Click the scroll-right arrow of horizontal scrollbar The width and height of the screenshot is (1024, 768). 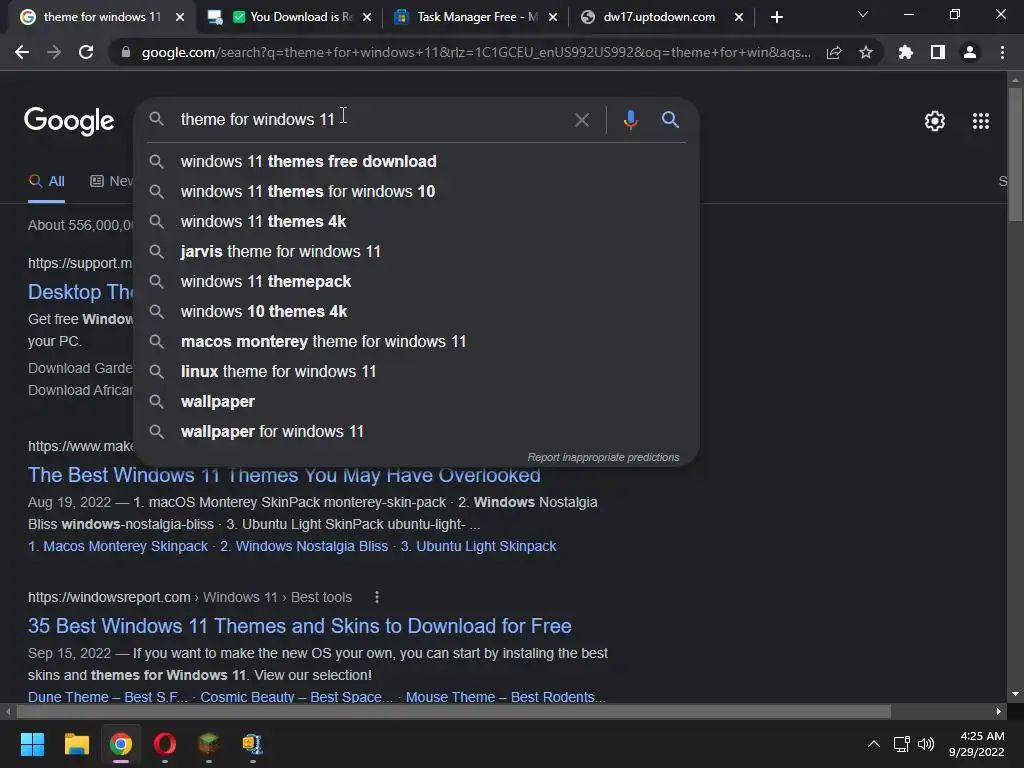pos(999,711)
